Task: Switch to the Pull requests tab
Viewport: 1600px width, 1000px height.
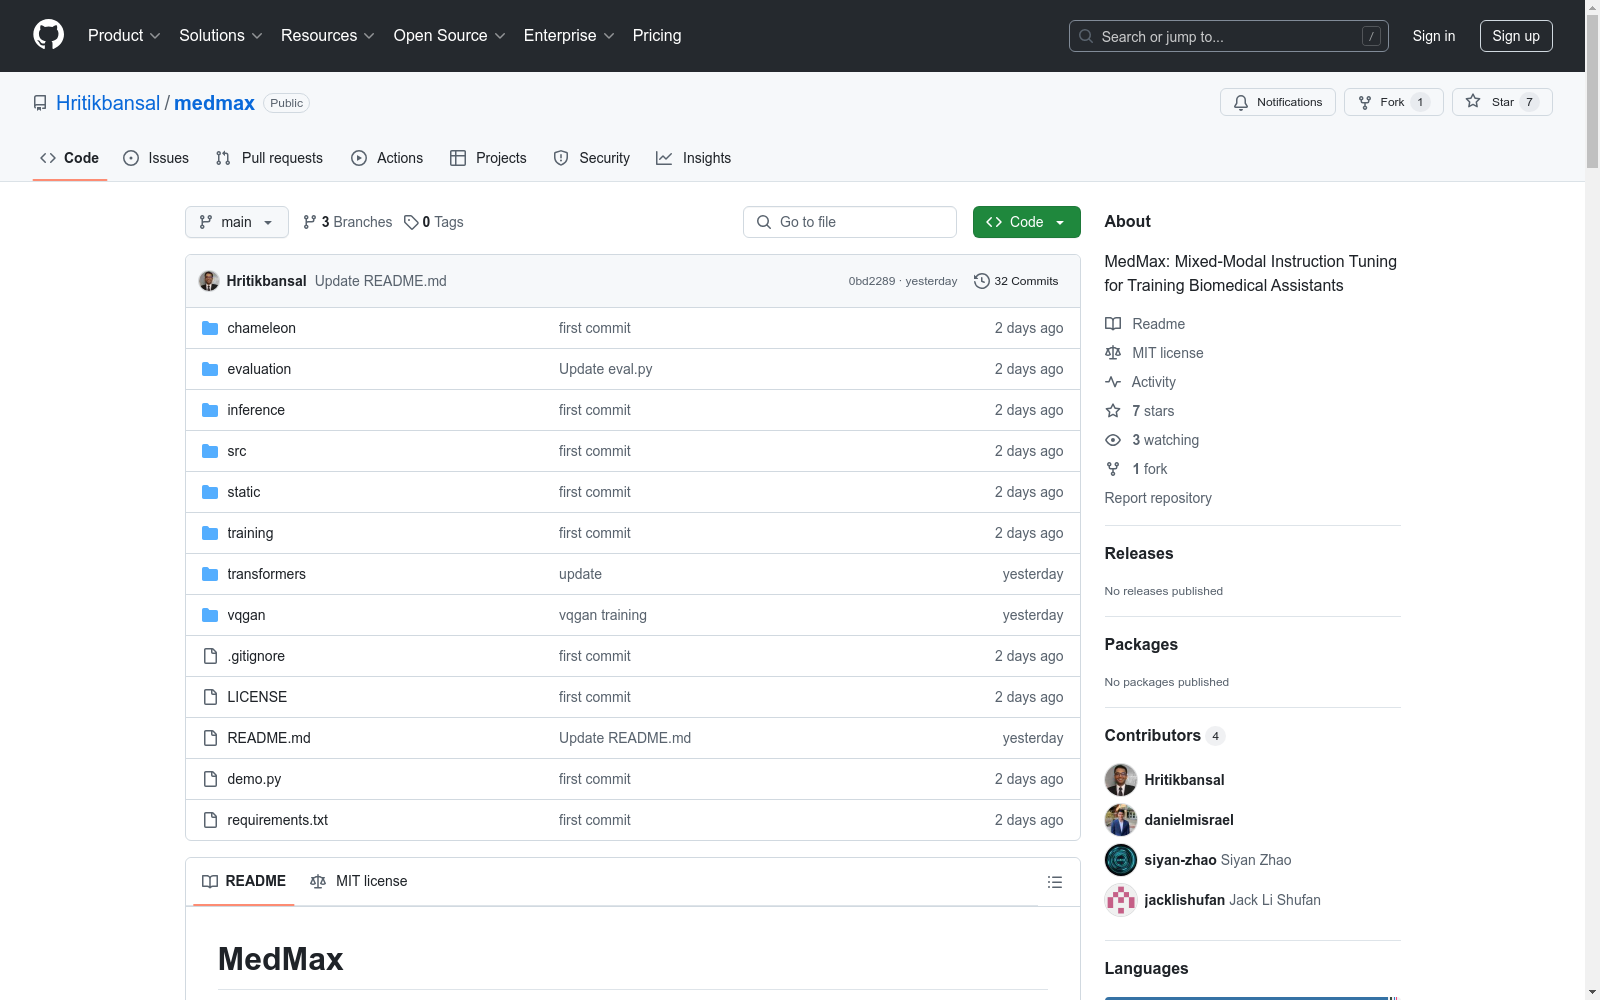Action: [269, 158]
